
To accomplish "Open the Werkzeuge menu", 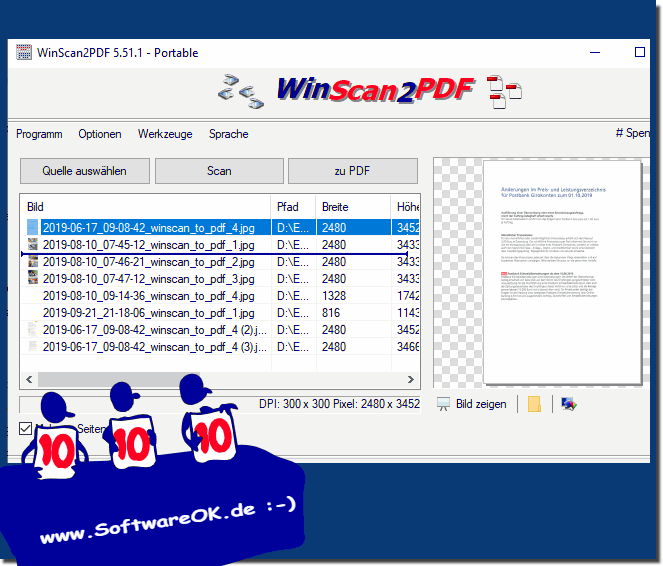I will (165, 134).
